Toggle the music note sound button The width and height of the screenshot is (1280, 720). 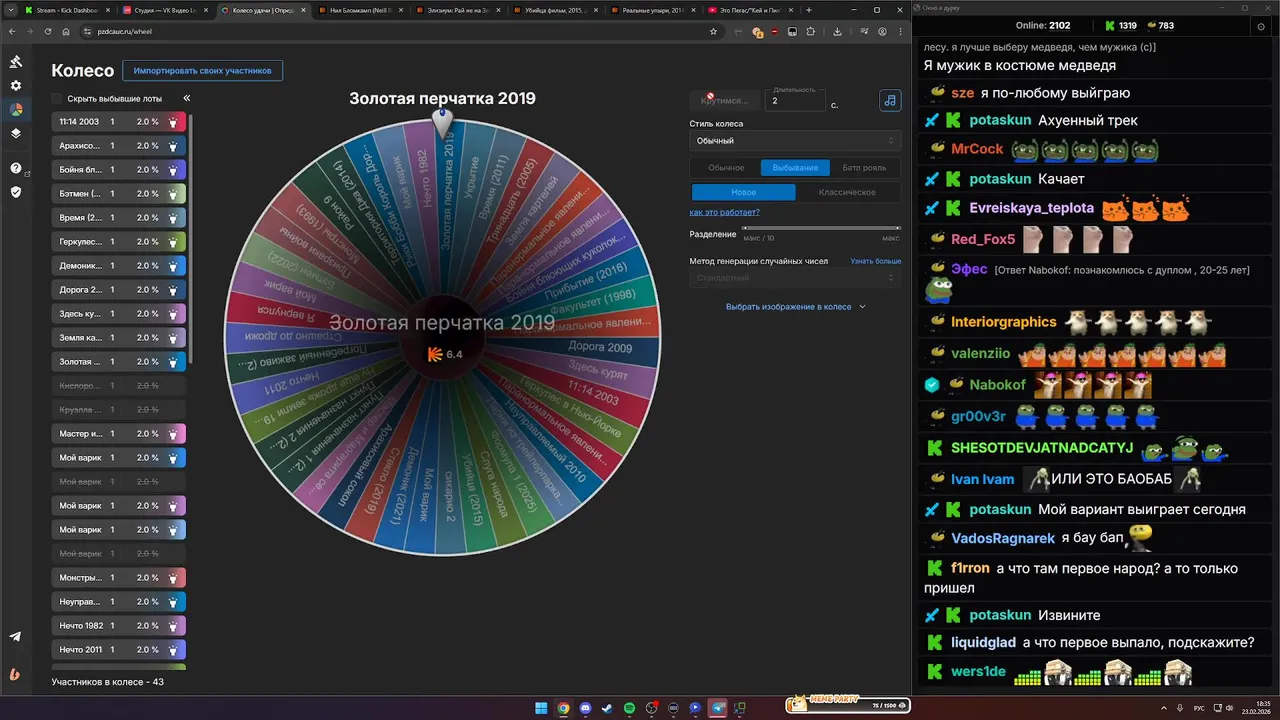click(889, 100)
